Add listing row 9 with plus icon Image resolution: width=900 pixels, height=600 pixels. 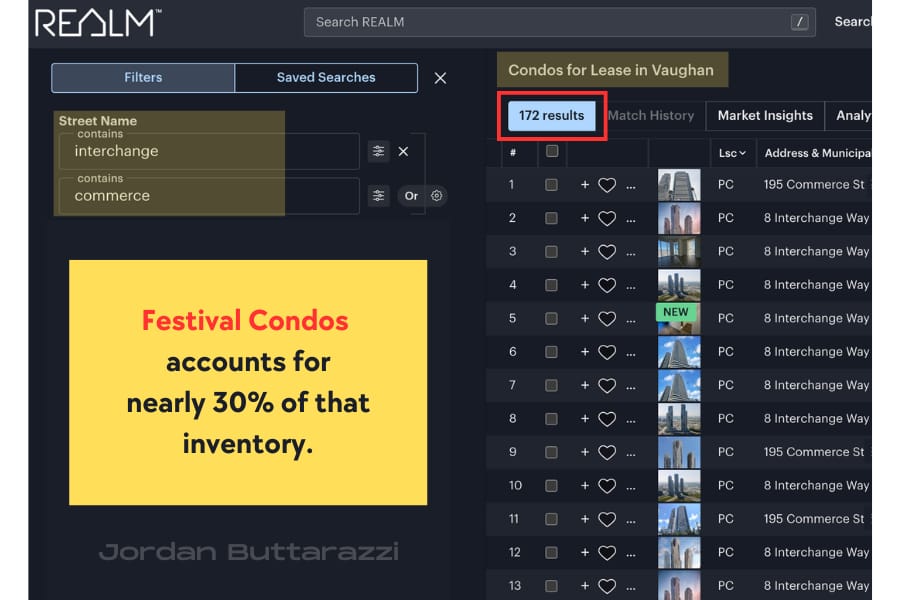point(585,452)
